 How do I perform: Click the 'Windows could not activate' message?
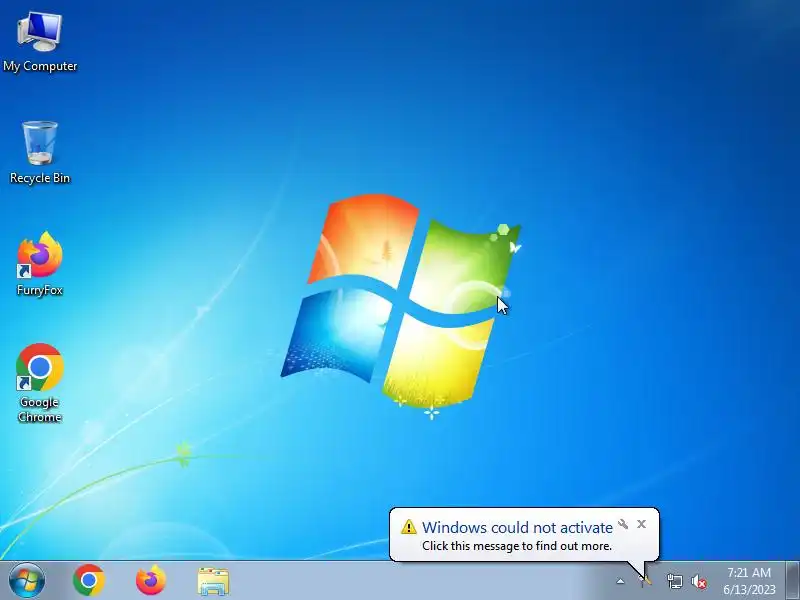pyautogui.click(x=517, y=527)
